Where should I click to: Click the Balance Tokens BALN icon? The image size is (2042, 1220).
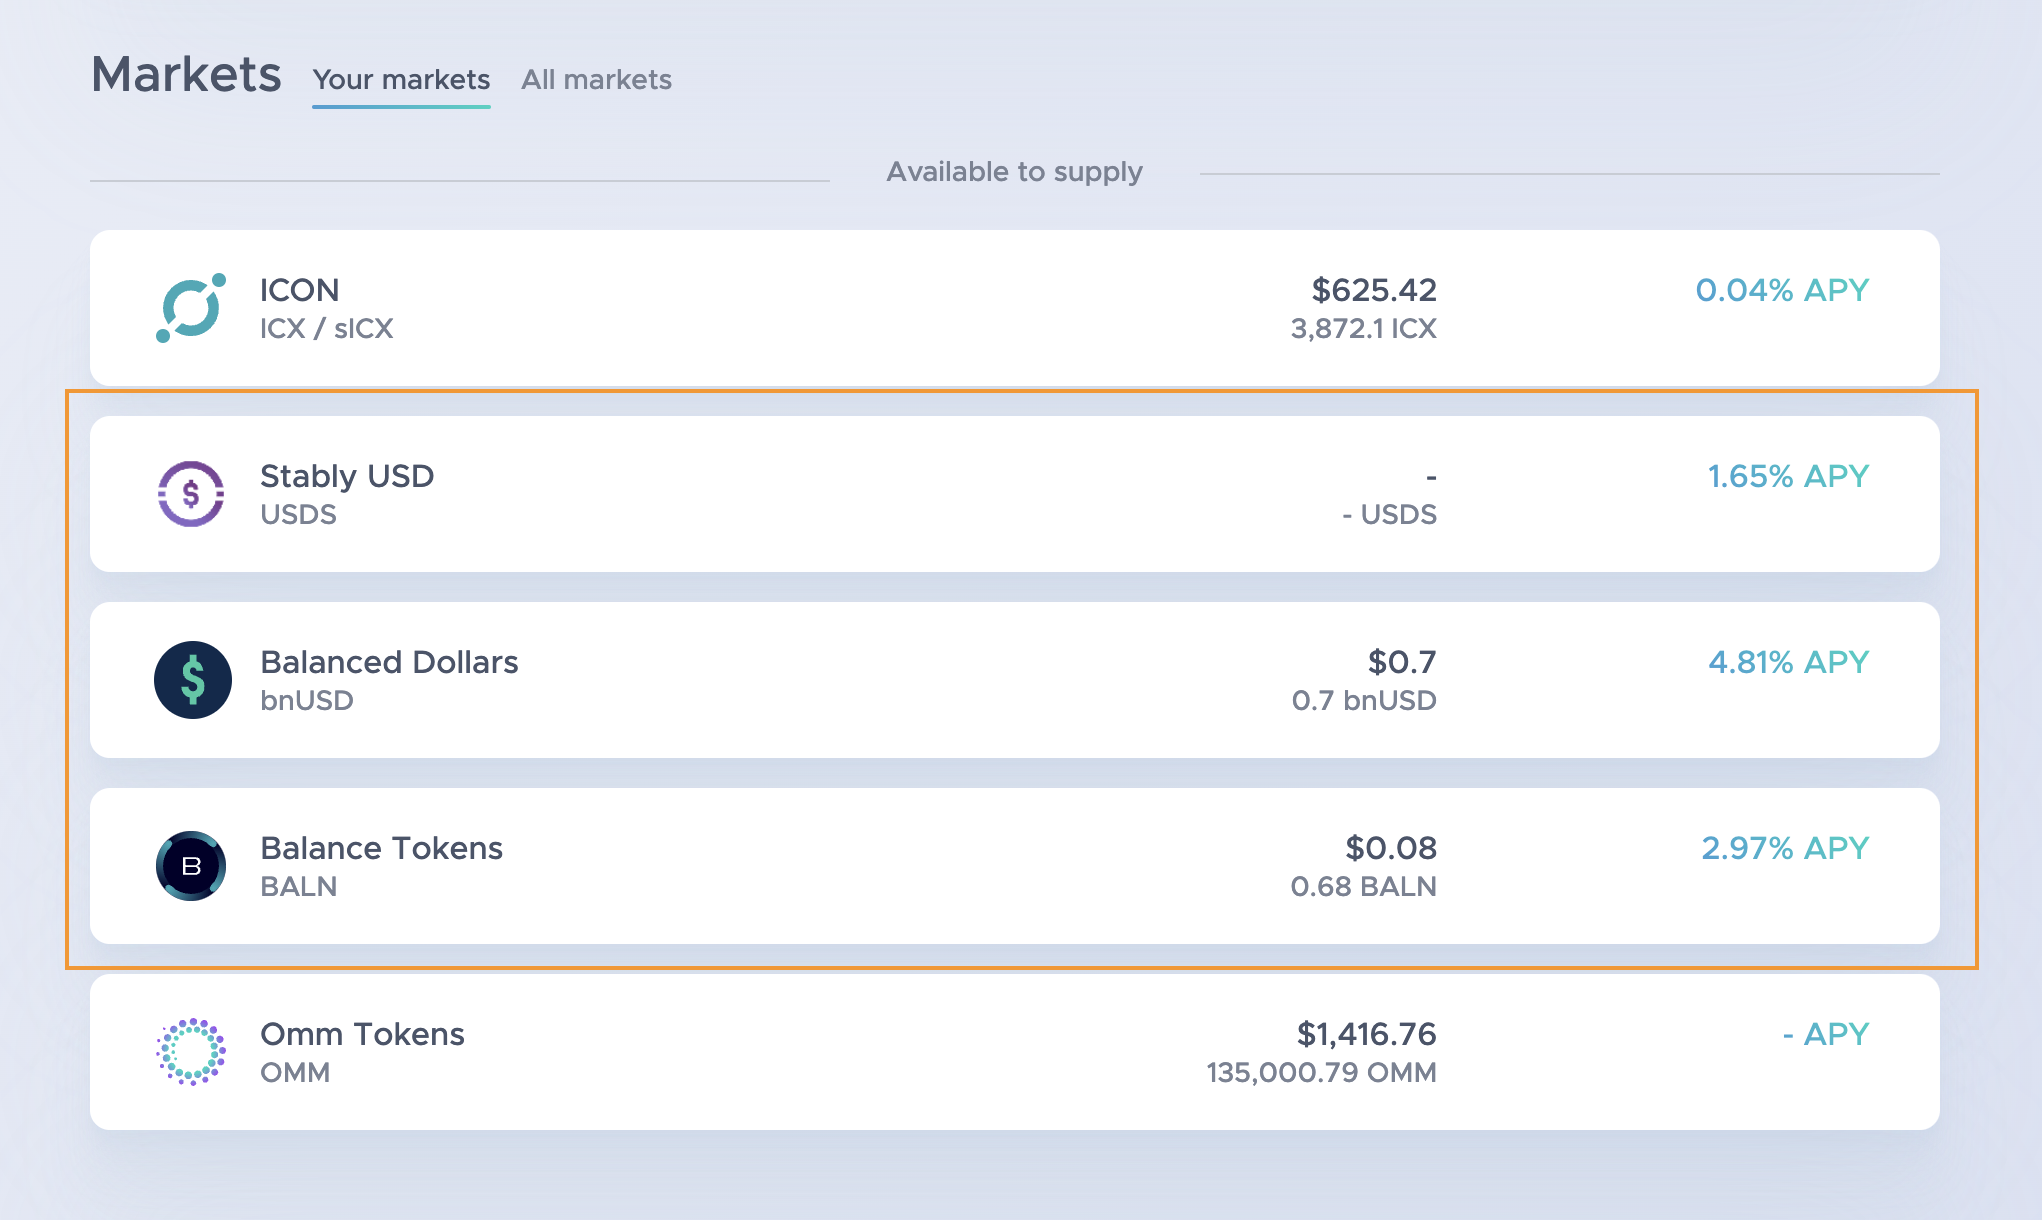[193, 865]
